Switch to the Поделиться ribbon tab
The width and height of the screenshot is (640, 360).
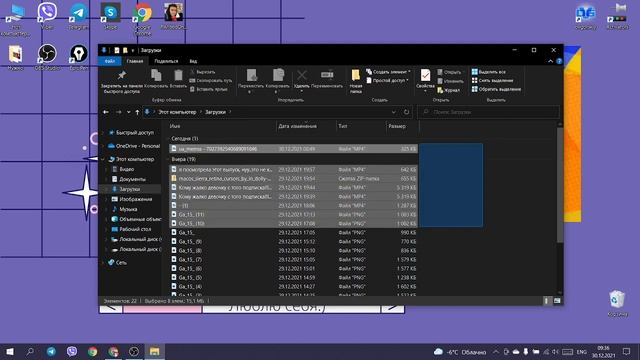click(166, 61)
